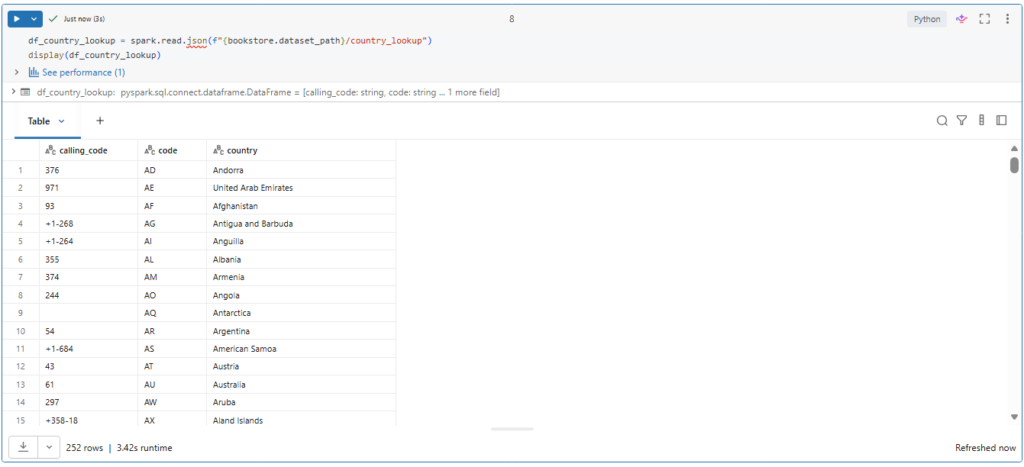Screen dimensions: 1024x467
Task: Select the country column header
Action: point(241,151)
